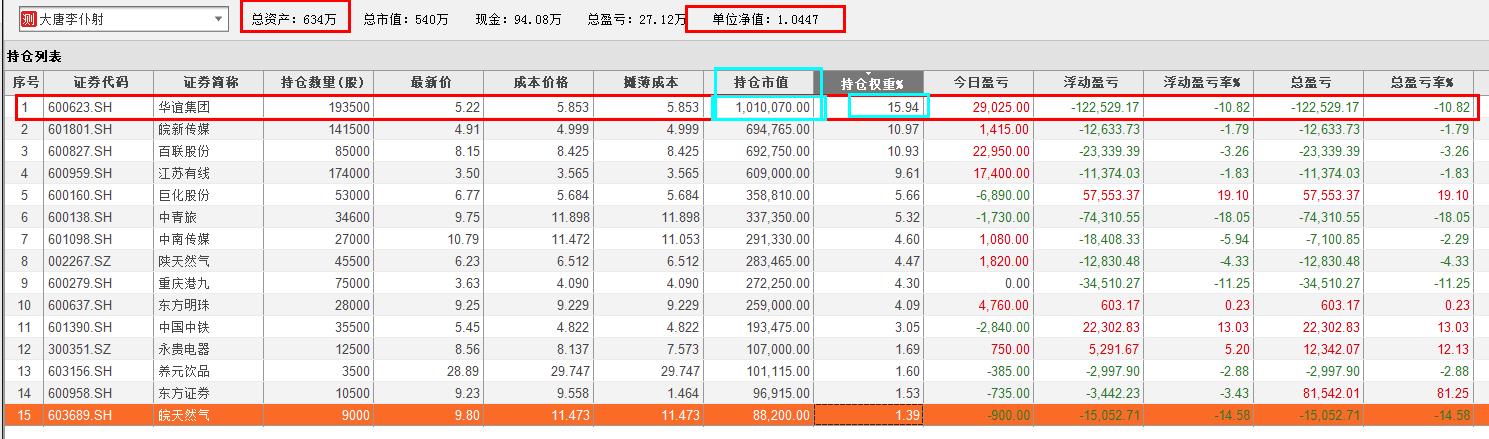Click security code 600623.SH

click(80, 106)
